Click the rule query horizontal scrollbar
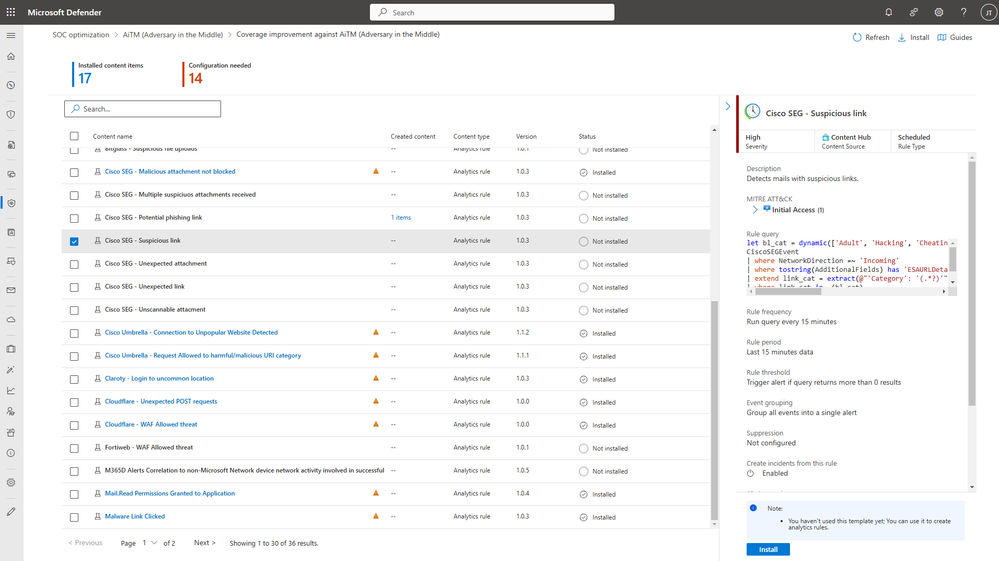 coord(787,291)
